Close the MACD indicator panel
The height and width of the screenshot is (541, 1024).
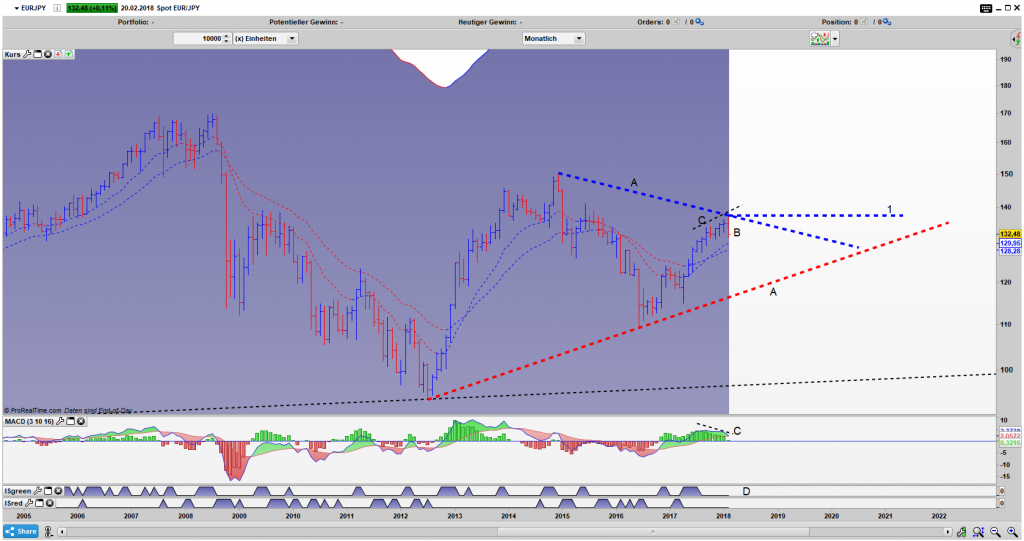[81, 421]
